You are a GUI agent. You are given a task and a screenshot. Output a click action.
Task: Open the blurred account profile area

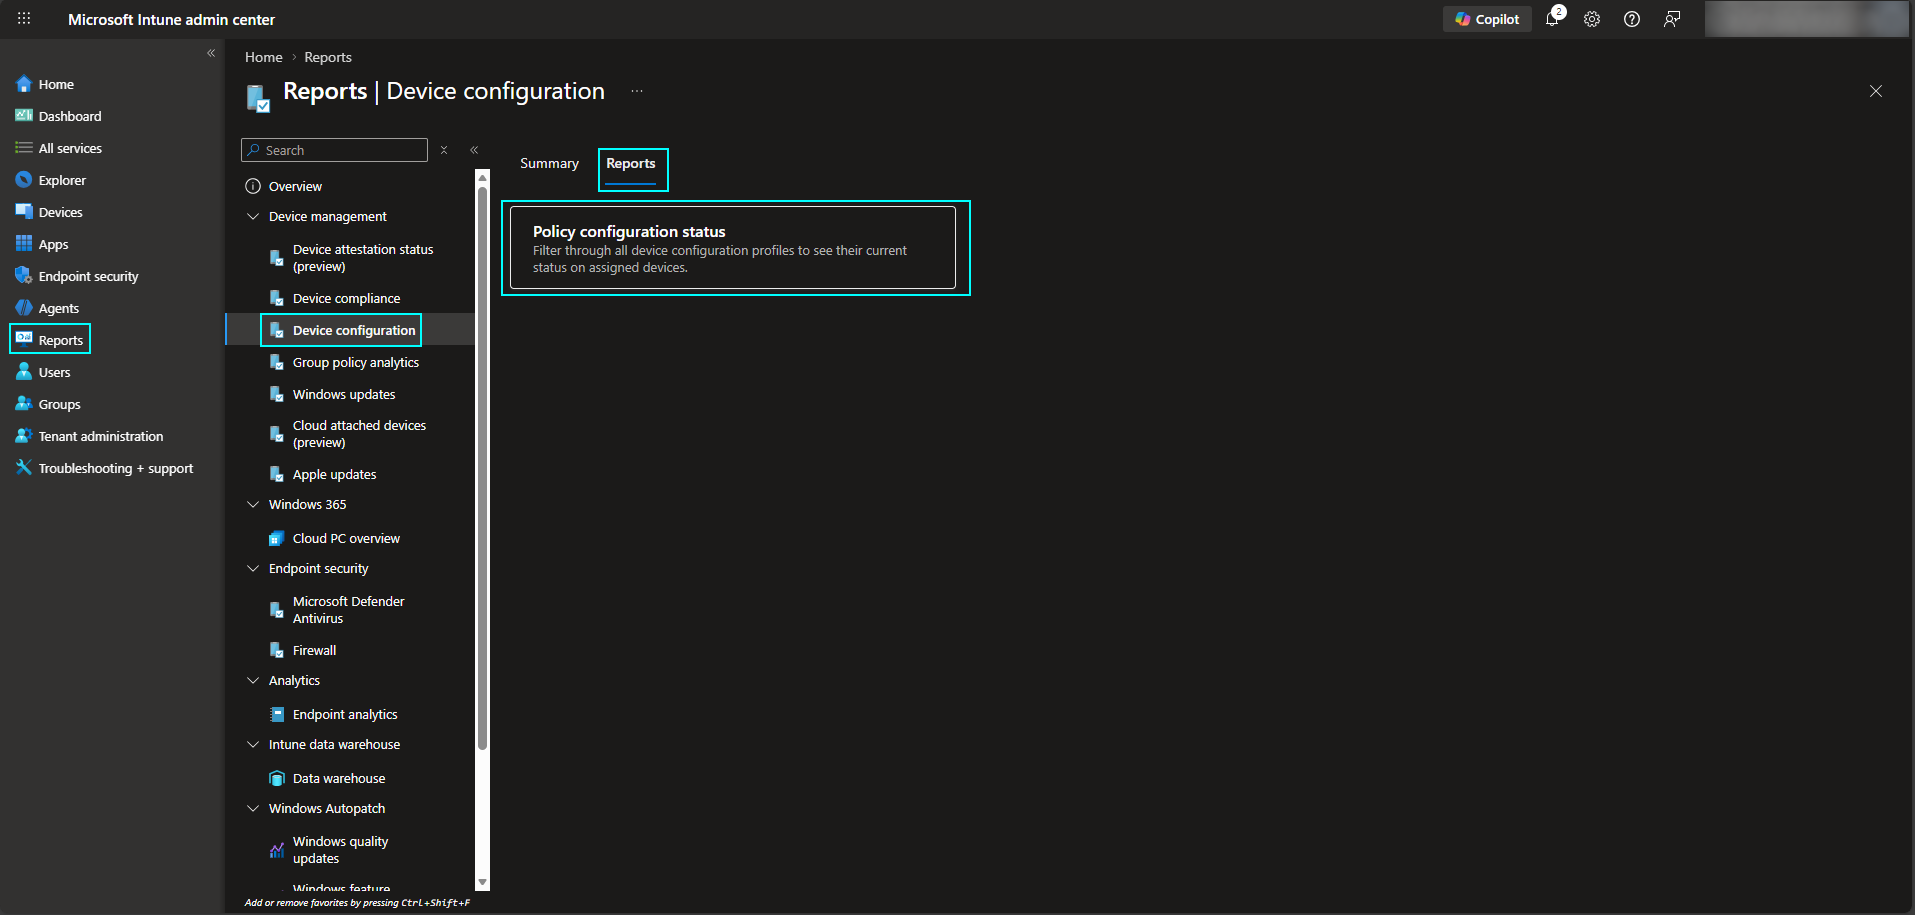(x=1806, y=19)
